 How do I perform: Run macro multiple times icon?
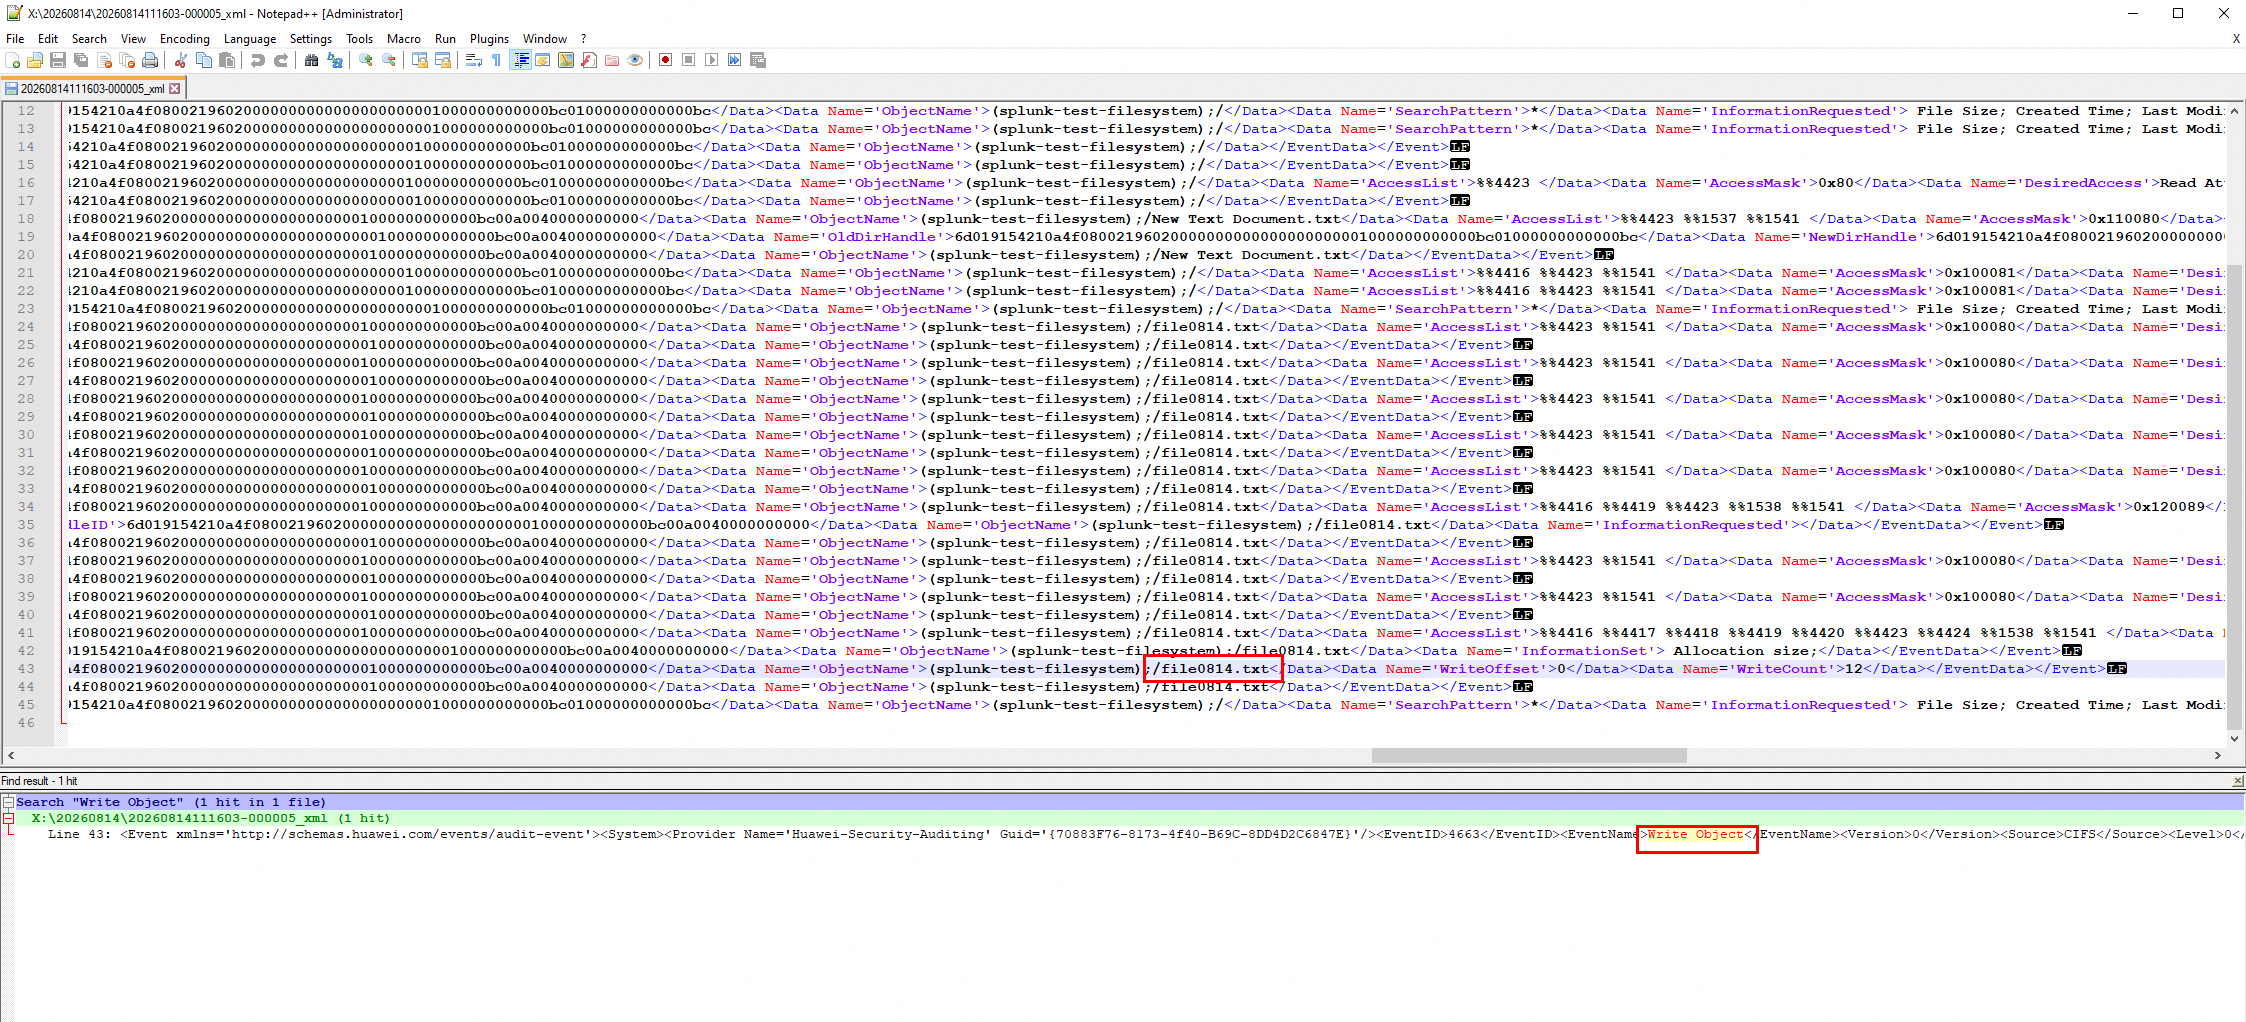735,60
